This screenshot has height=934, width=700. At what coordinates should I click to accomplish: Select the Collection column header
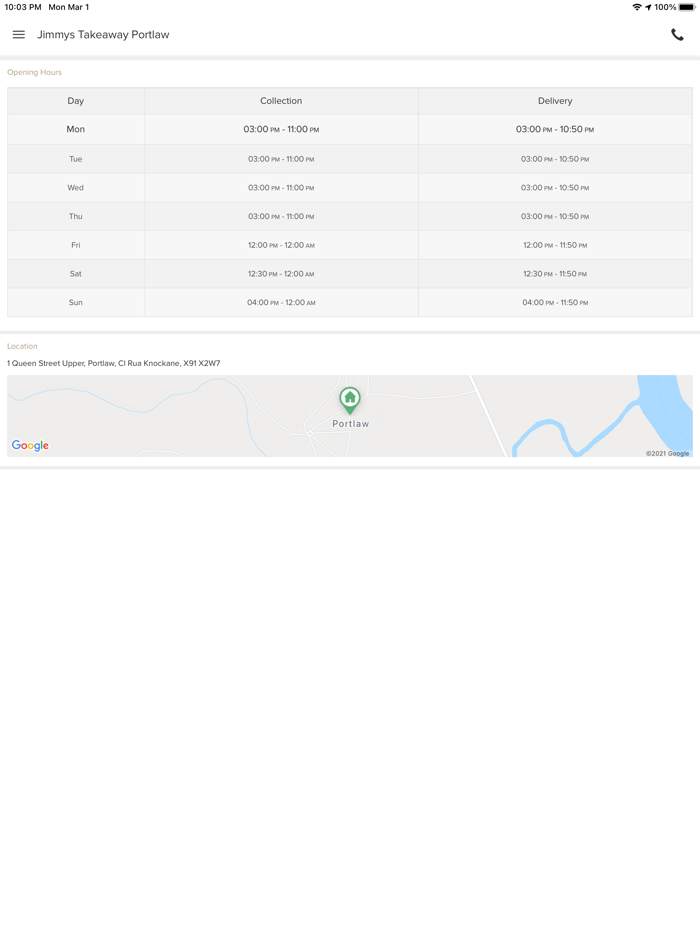point(281,101)
